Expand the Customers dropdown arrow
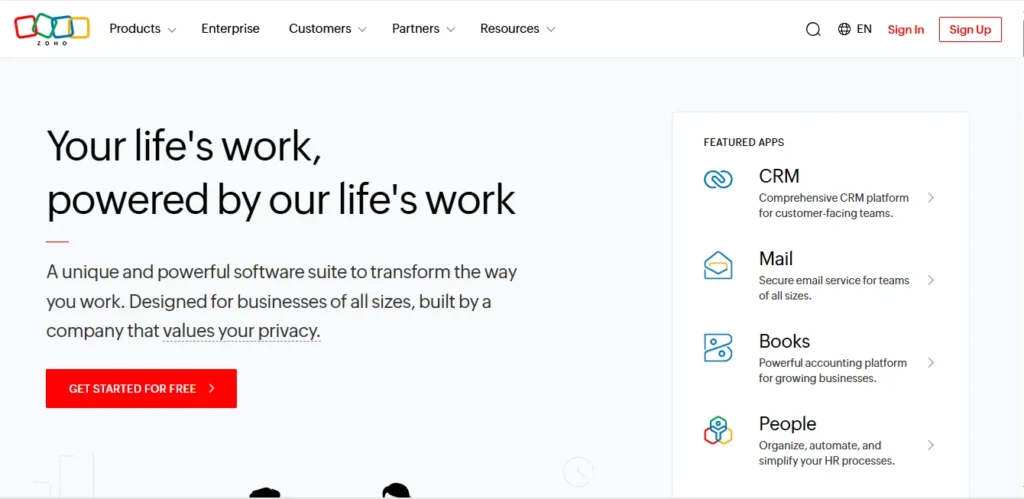This screenshot has height=499, width=1024. tap(362, 30)
